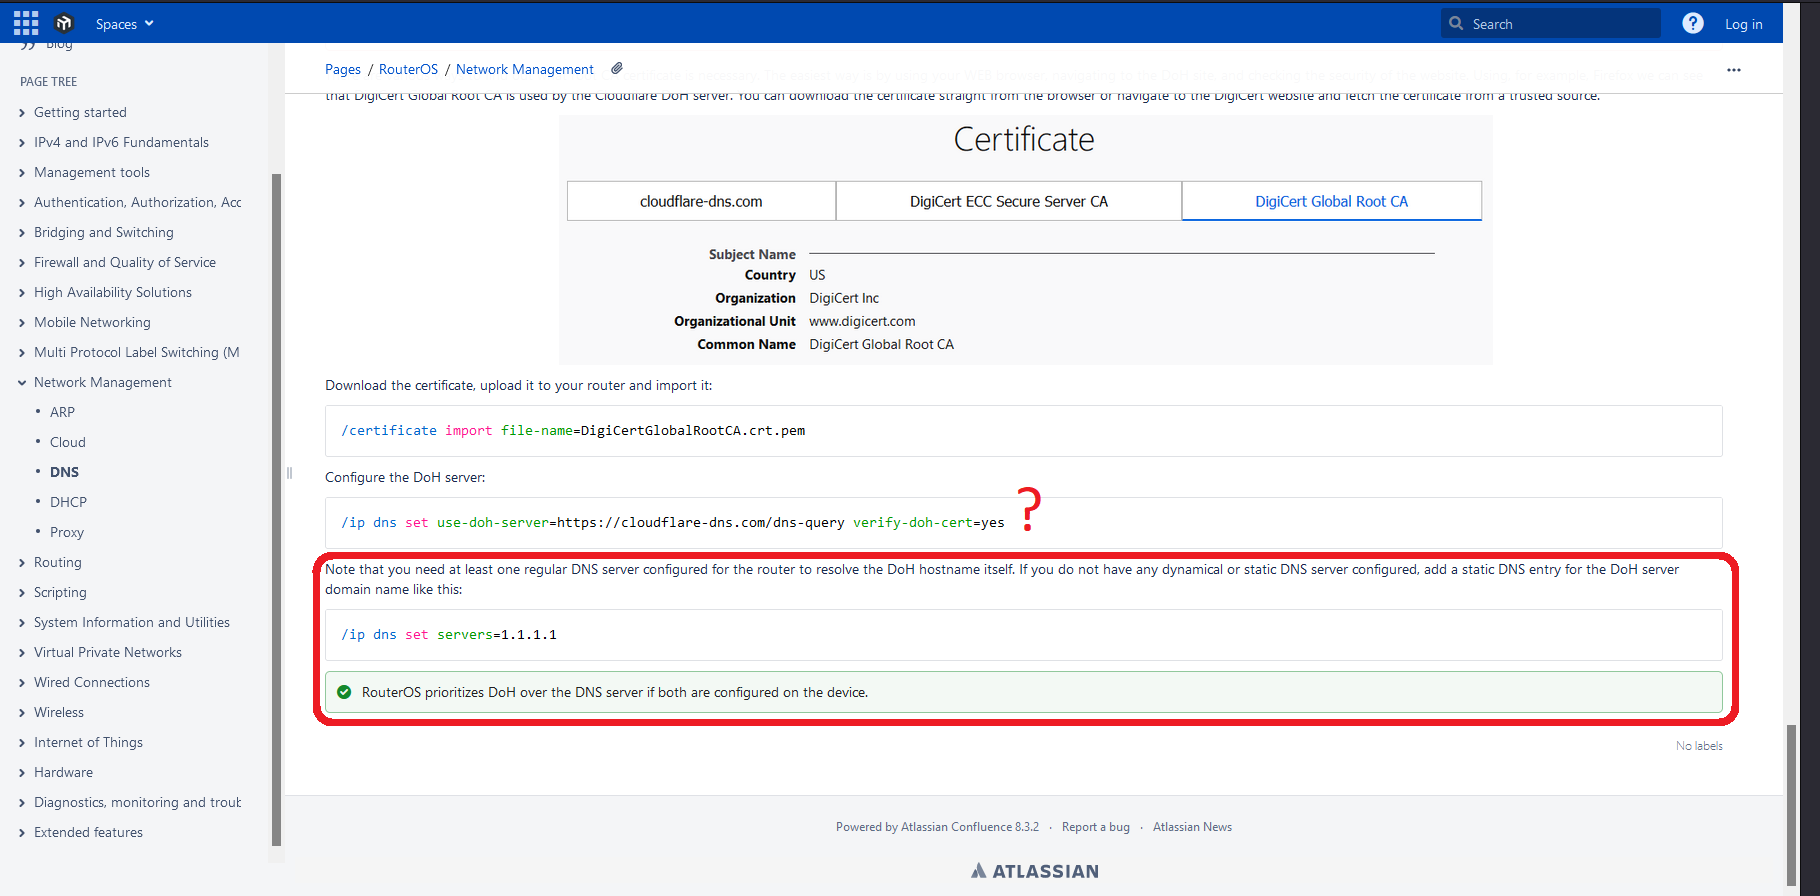Open Authentication, Authorization, Accounting page link

pyautogui.click(x=138, y=202)
